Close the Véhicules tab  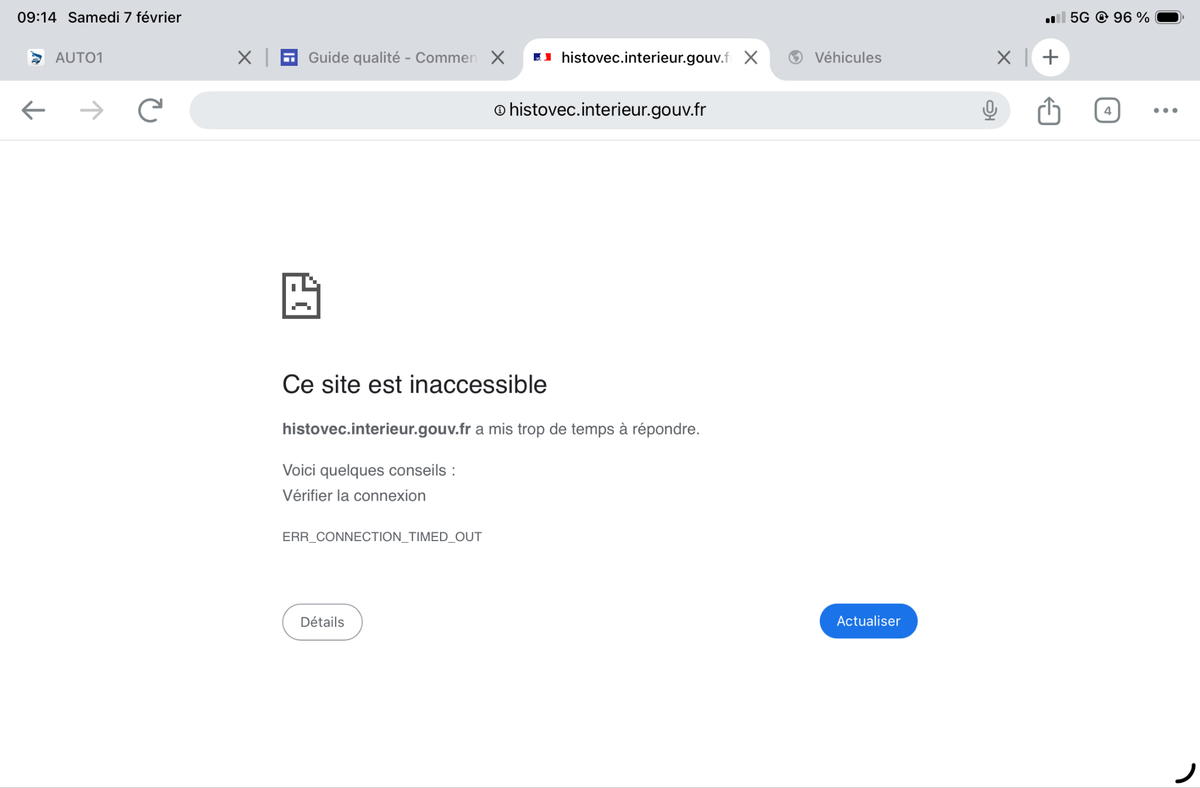[x=1004, y=57]
